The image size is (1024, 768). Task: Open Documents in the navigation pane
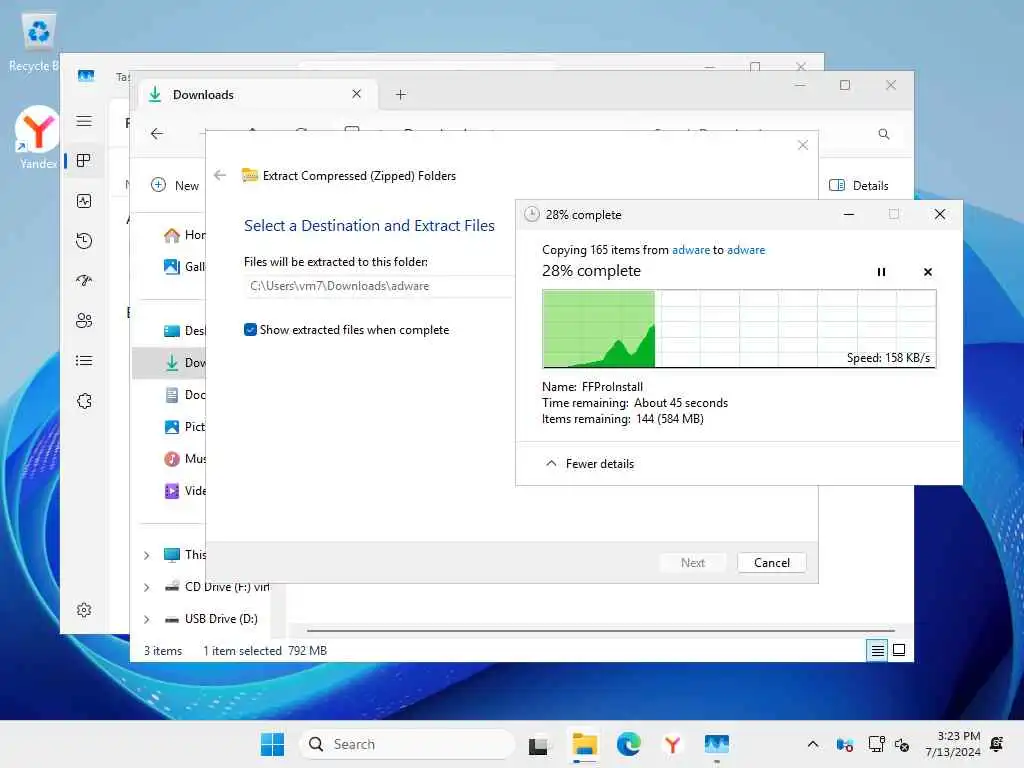point(184,395)
